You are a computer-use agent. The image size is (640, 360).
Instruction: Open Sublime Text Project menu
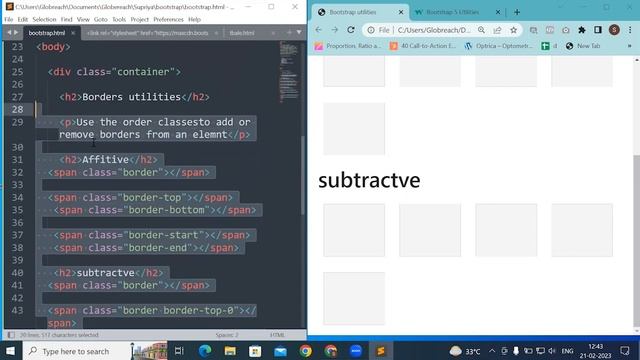pyautogui.click(x=140, y=19)
